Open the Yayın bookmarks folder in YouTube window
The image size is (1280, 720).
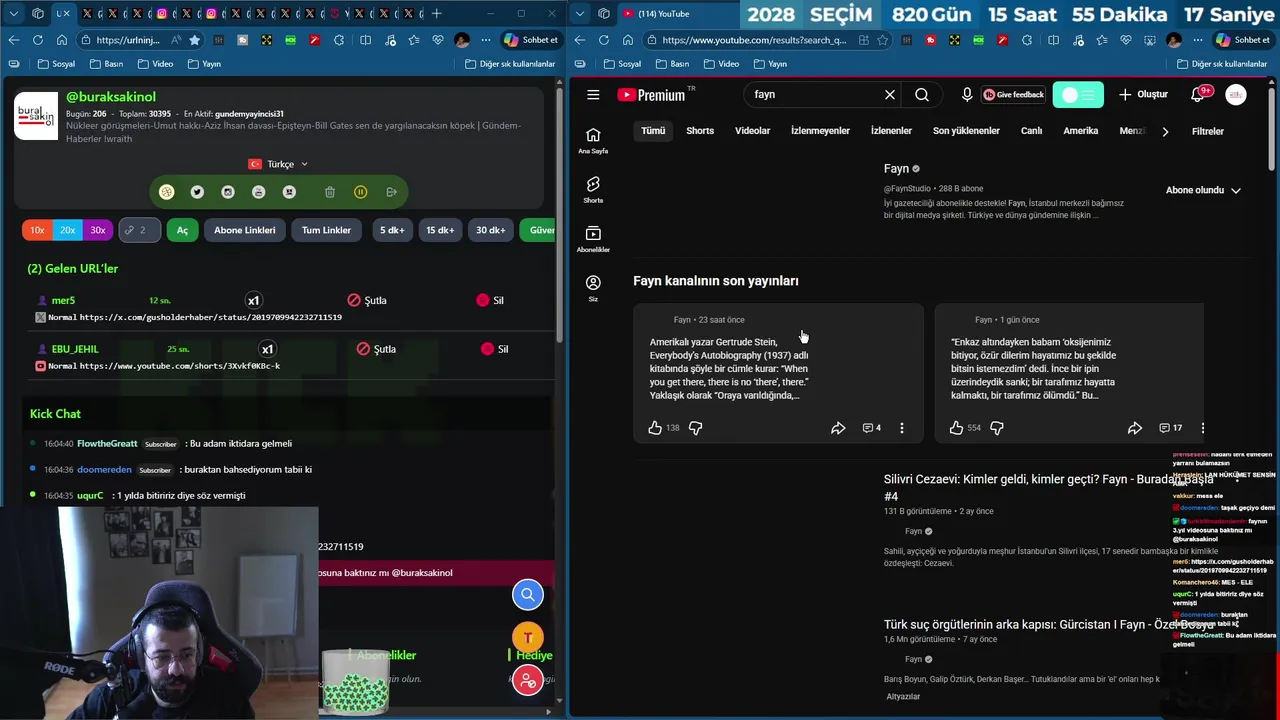point(769,64)
